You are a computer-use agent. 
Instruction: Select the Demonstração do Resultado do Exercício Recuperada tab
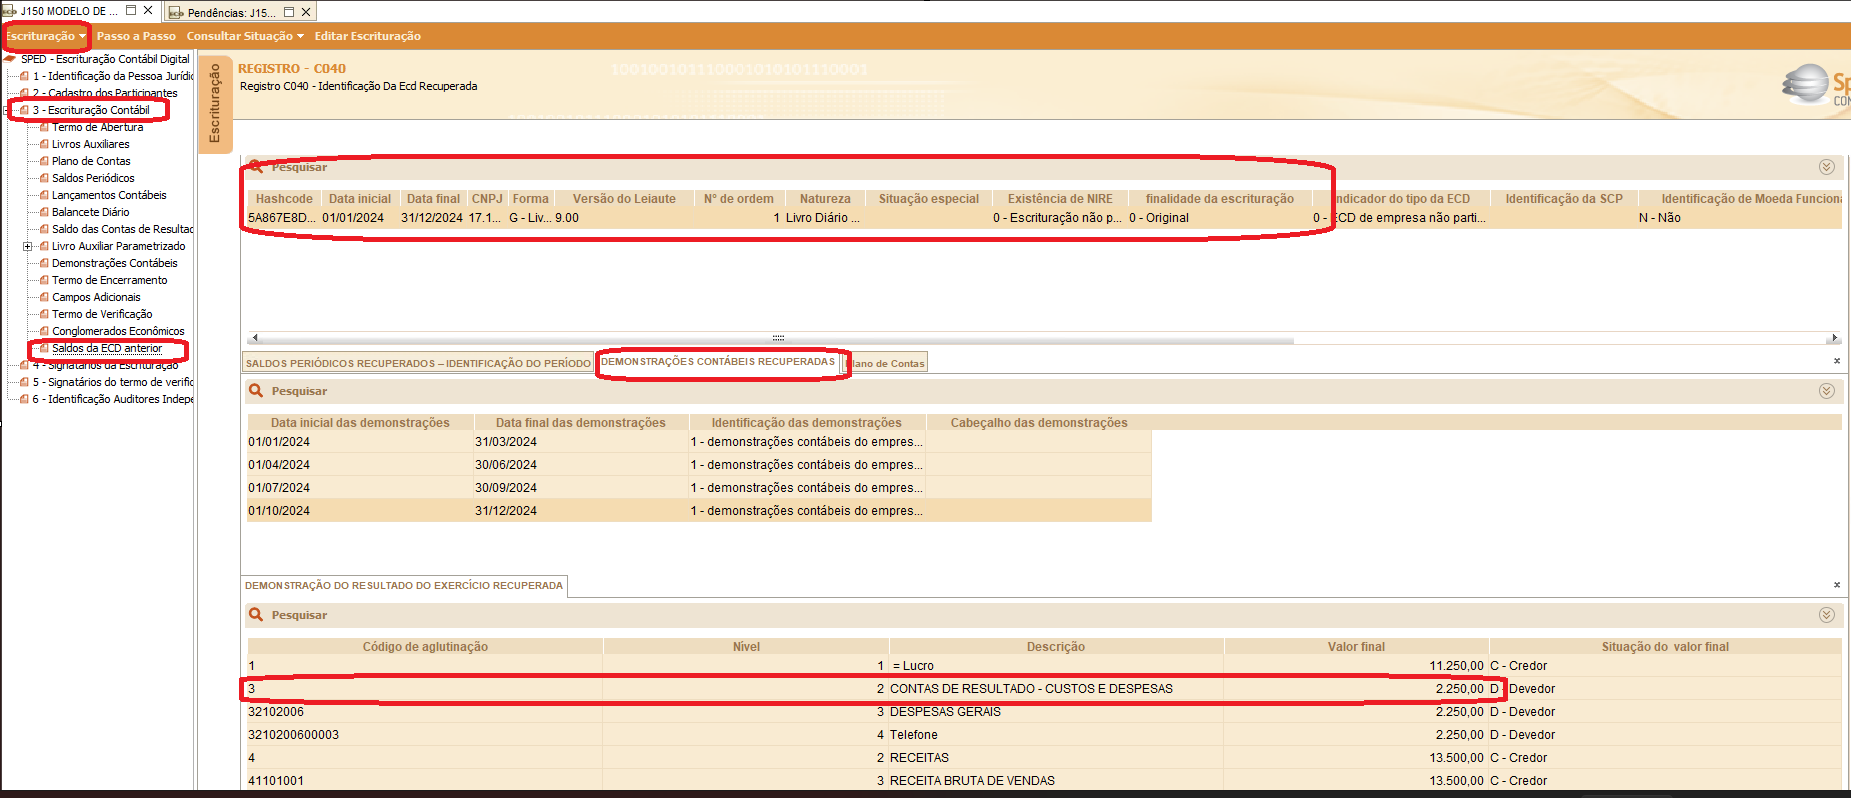(404, 586)
